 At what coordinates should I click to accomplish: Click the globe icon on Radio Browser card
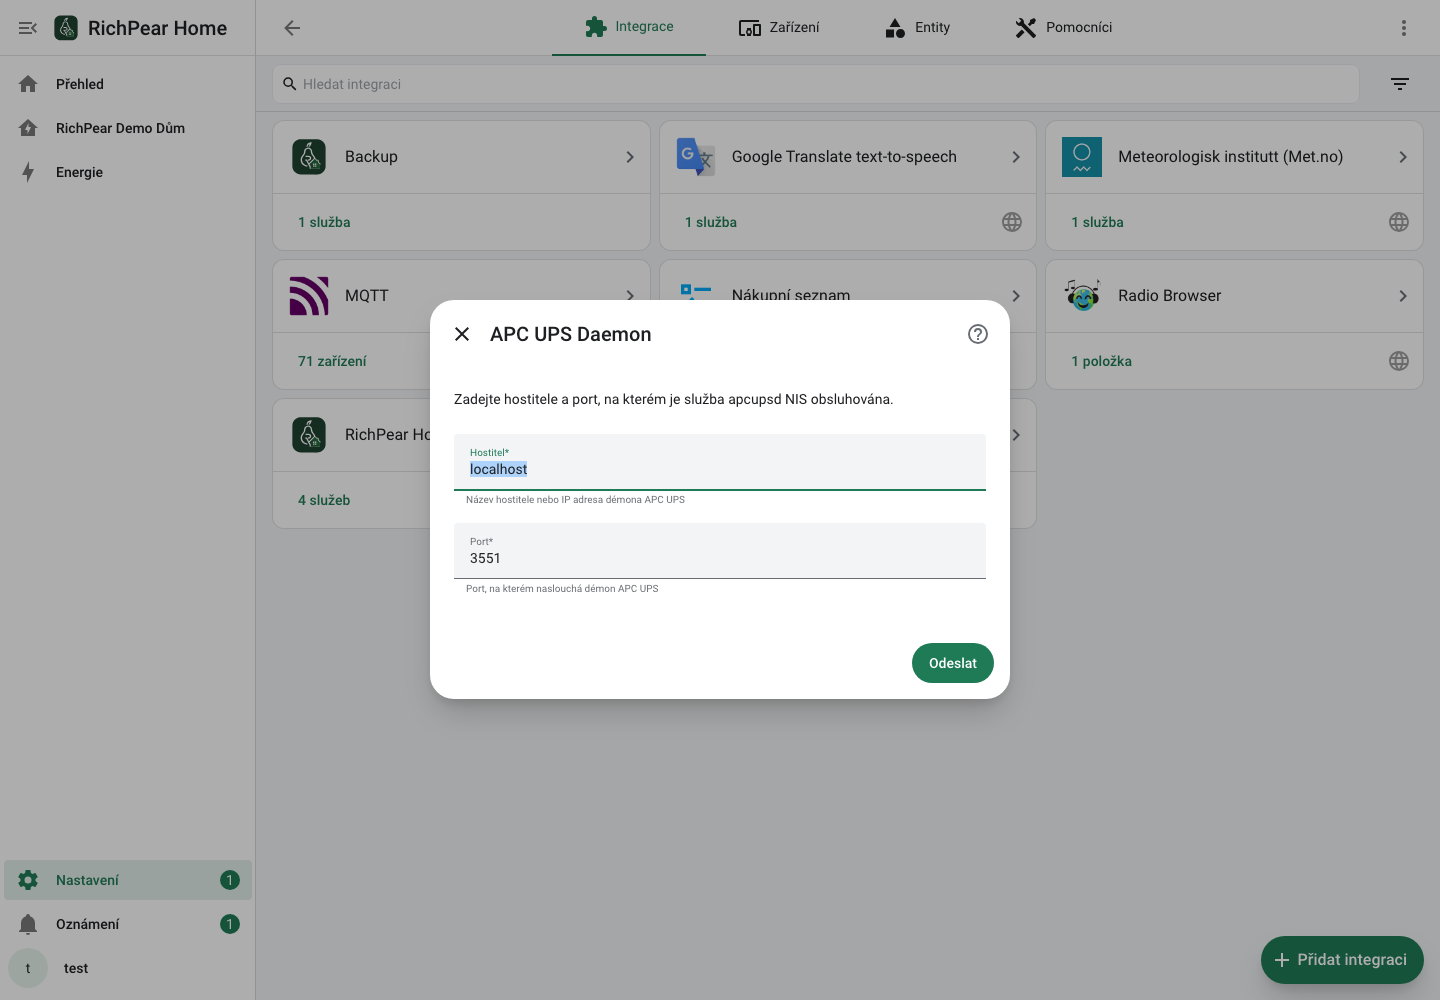point(1399,361)
